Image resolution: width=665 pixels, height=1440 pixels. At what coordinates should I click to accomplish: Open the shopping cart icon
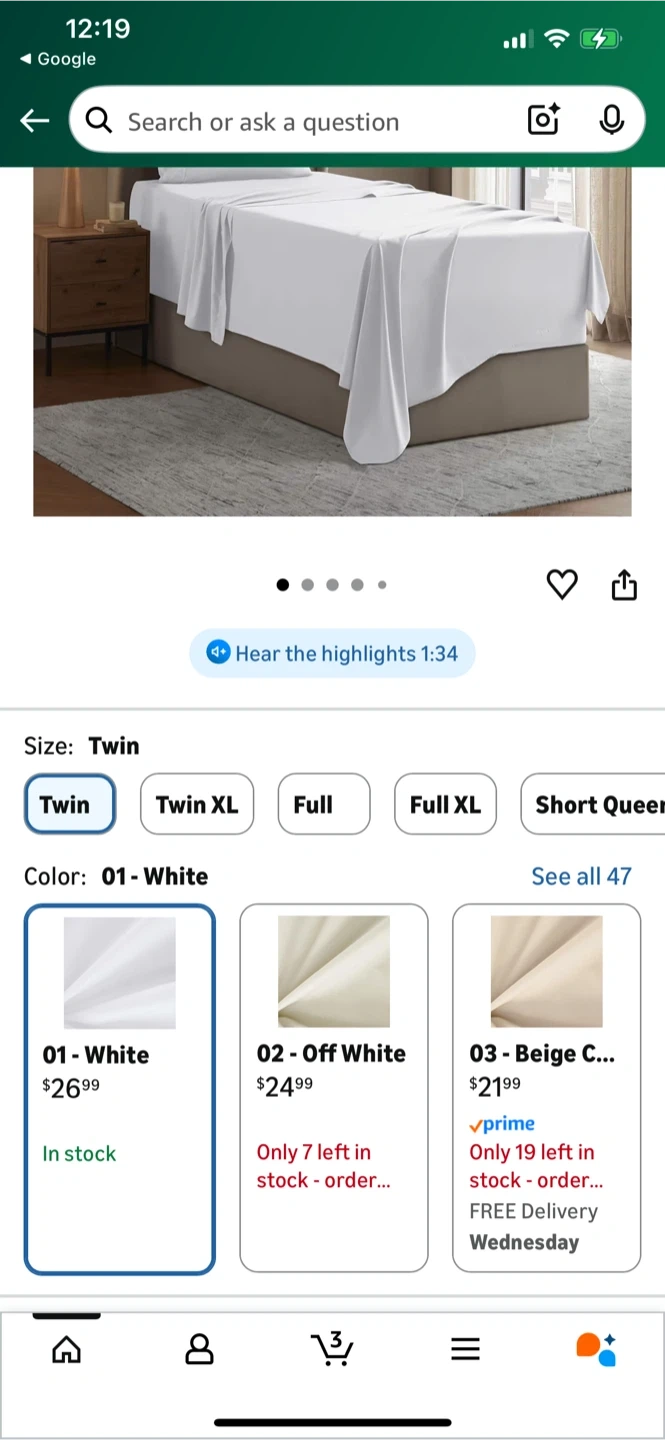coord(332,1348)
